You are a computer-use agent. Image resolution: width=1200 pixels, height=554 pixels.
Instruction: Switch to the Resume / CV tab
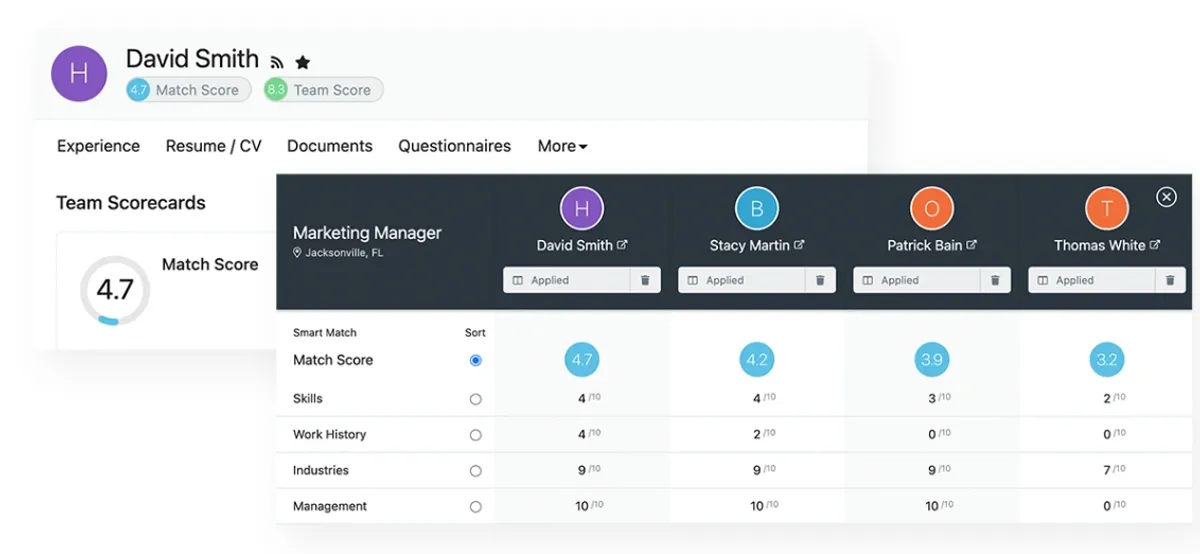213,146
